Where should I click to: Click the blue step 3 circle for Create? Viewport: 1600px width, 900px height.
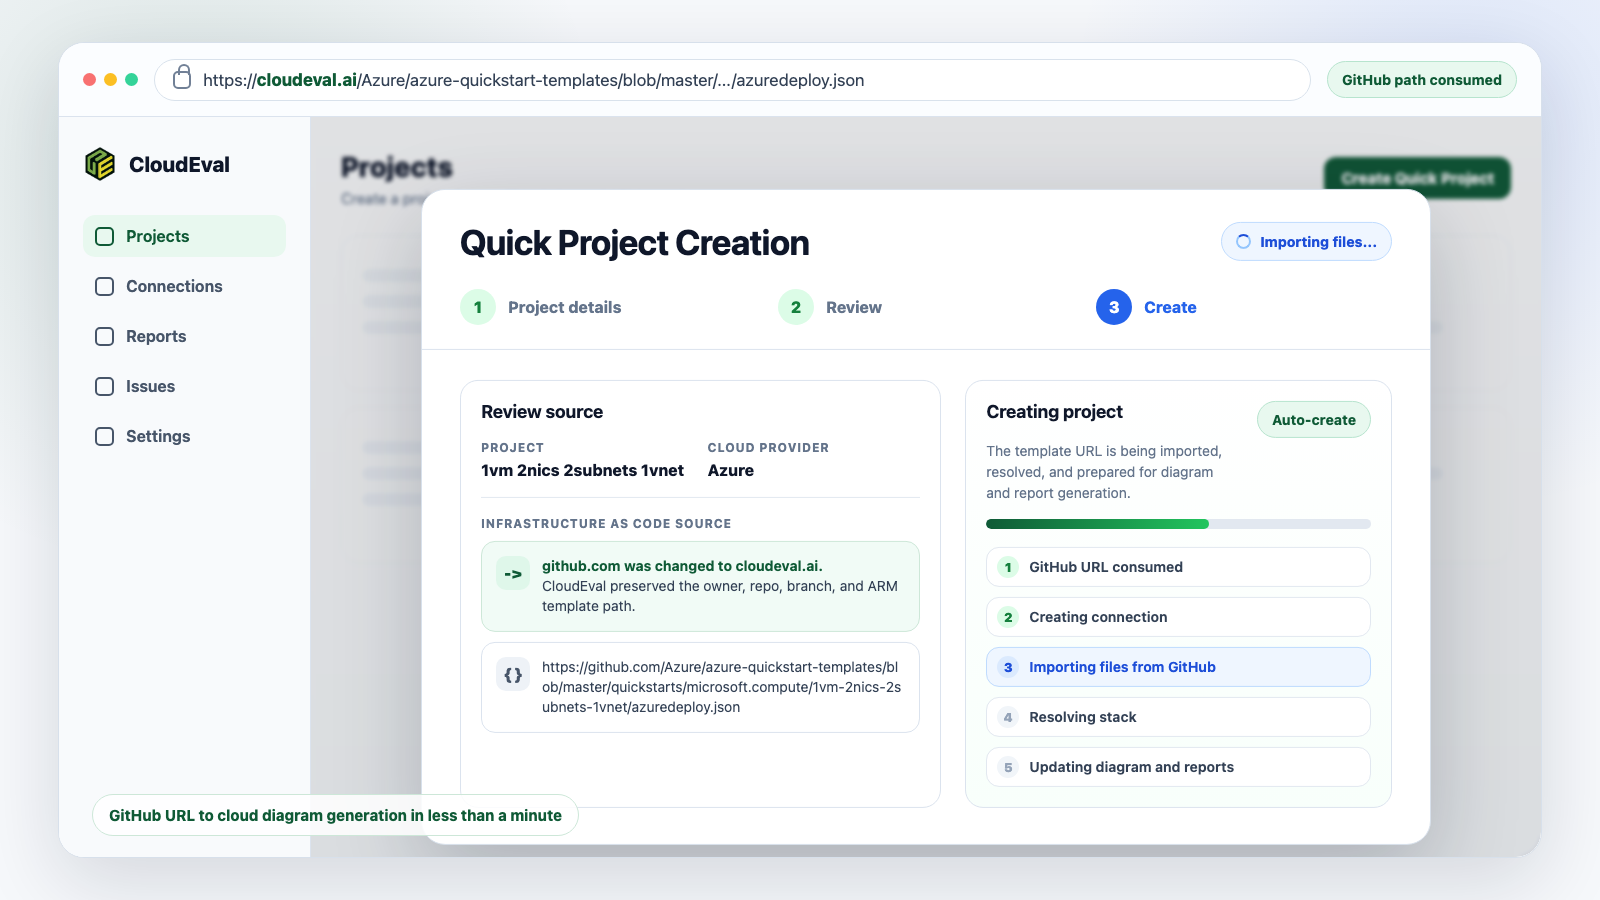point(1114,307)
